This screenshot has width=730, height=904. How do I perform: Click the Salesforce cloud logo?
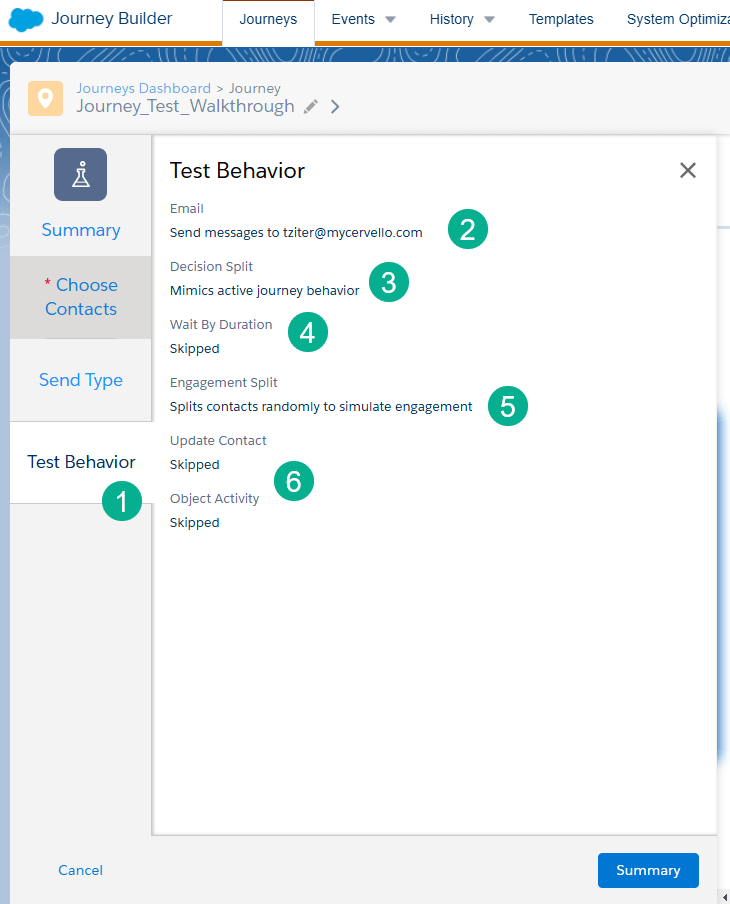[x=25, y=20]
